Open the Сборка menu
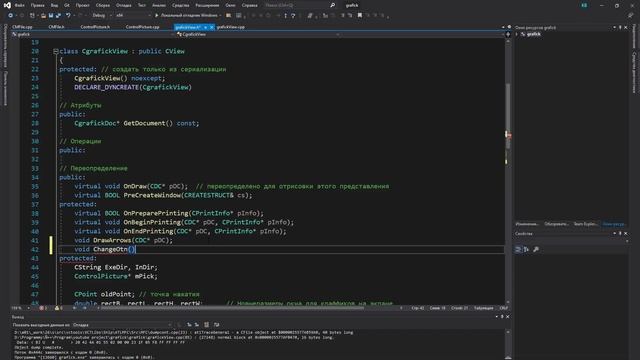This screenshot has width=640, height=360. tap(103, 5)
